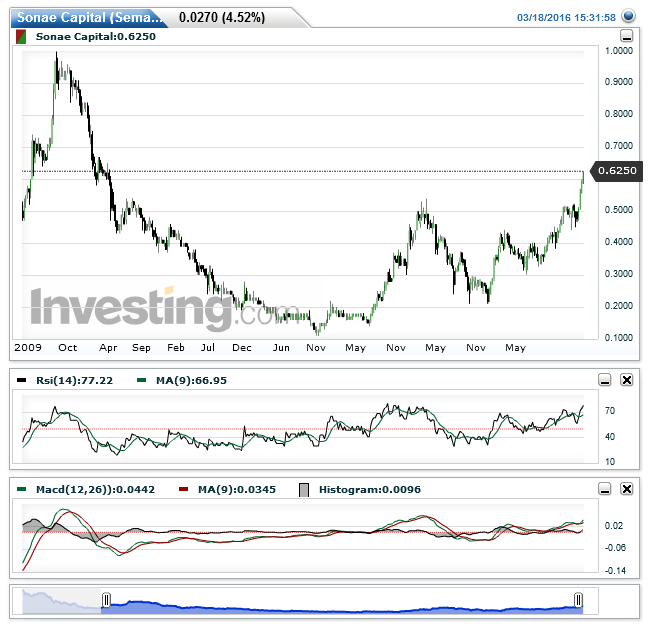Screen dimensions: 650x627
Task: Click the MA(9):66.95 label
Action: coord(191,380)
